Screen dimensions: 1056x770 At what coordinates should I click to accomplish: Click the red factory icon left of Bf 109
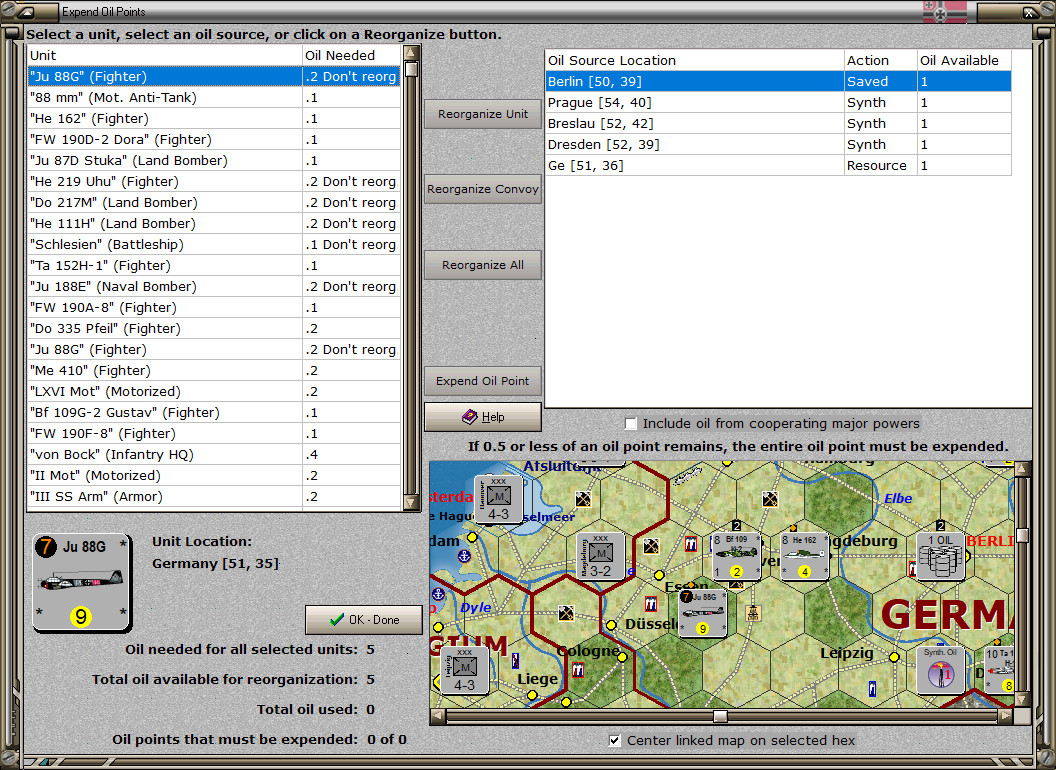tap(691, 544)
